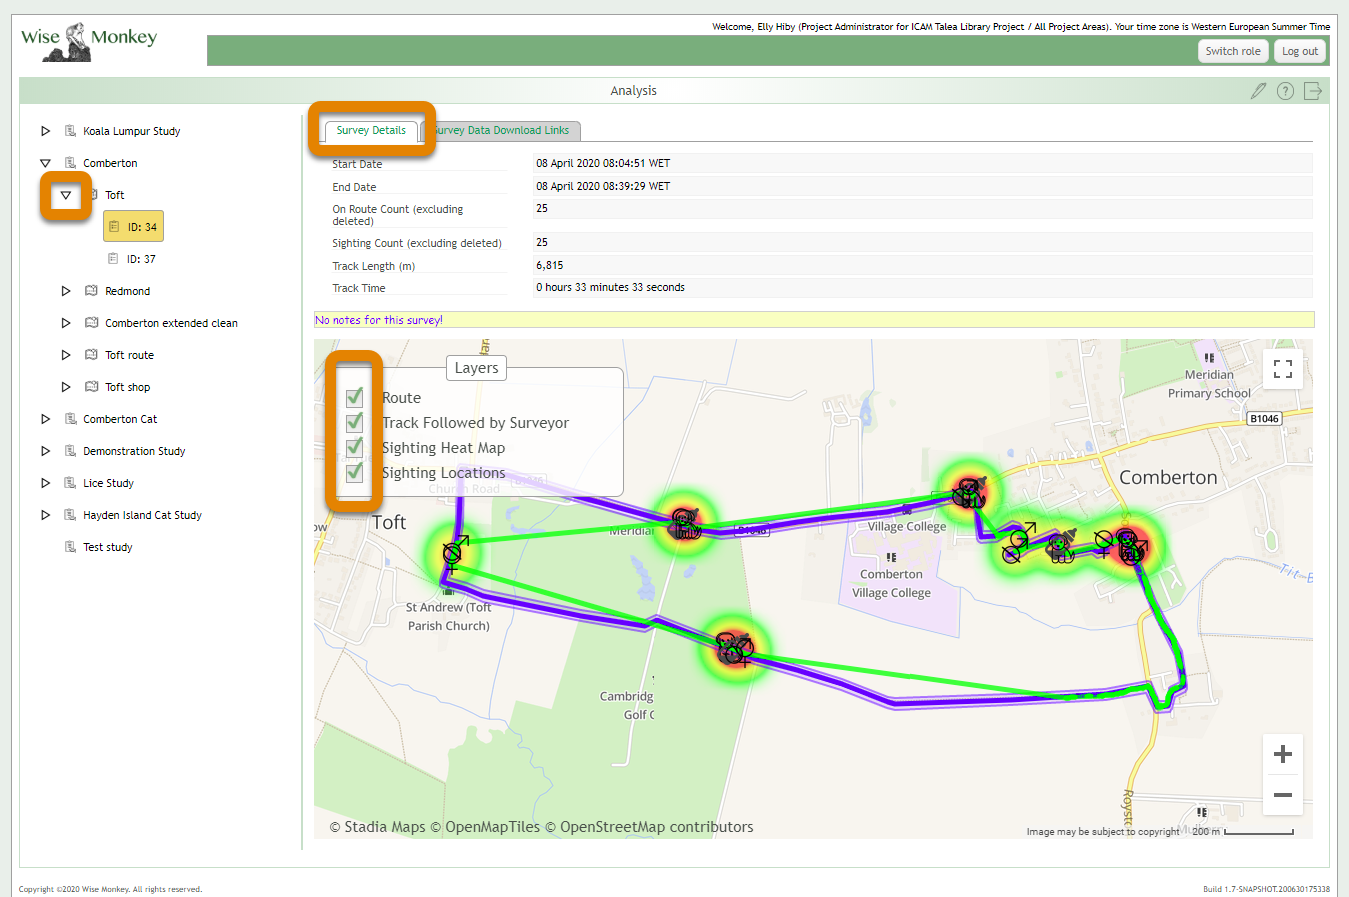Image resolution: width=1349 pixels, height=897 pixels.
Task: Expand Comberton extended clean node
Action: click(x=66, y=323)
